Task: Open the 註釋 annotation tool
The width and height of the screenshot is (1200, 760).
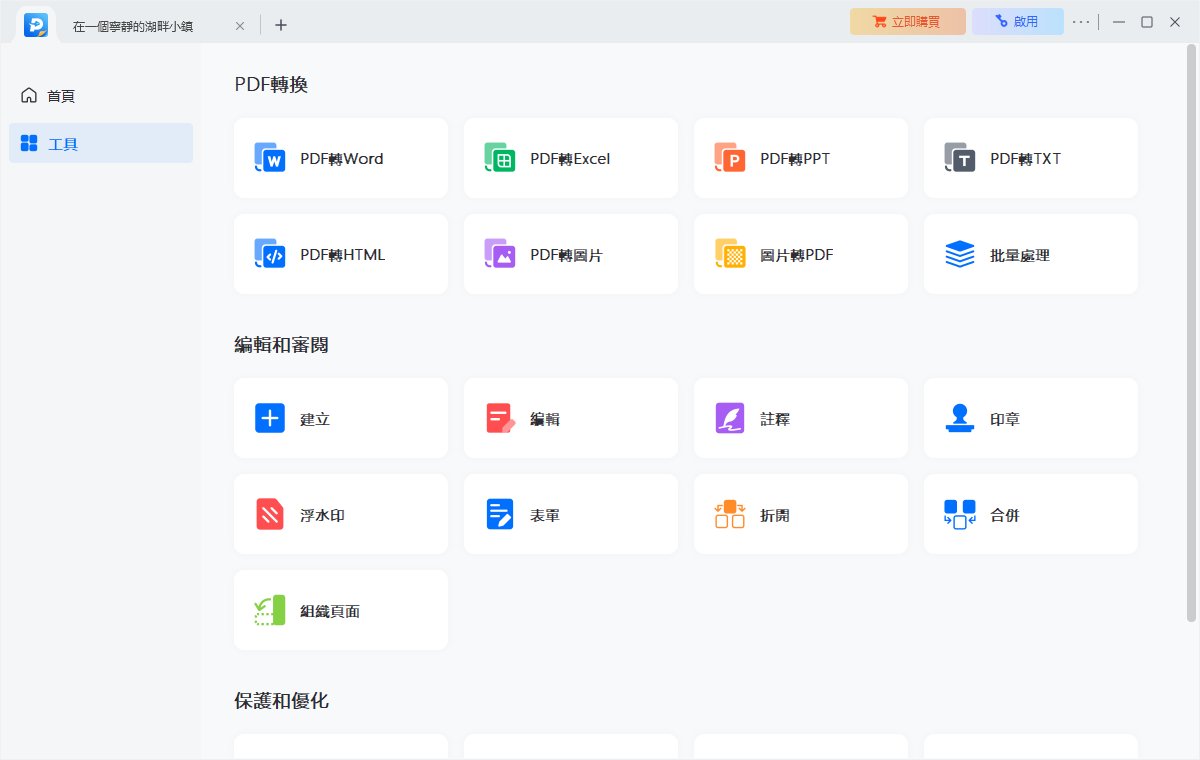Action: [x=800, y=418]
